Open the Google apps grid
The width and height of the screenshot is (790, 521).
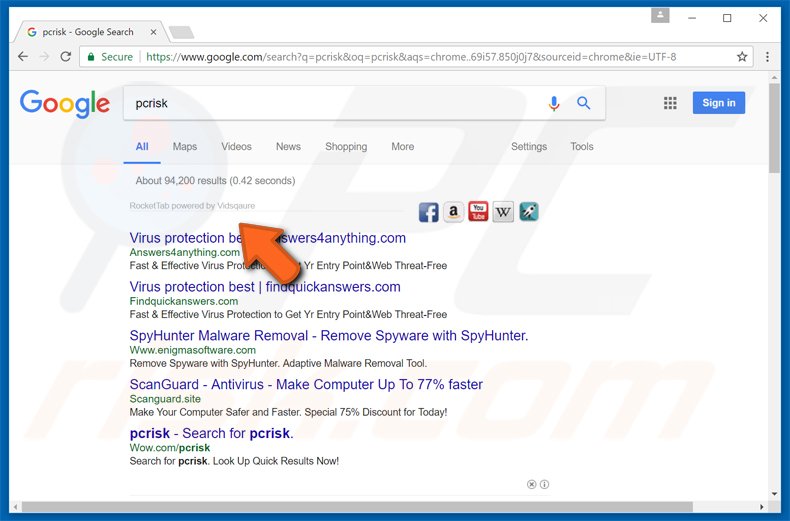(x=670, y=103)
